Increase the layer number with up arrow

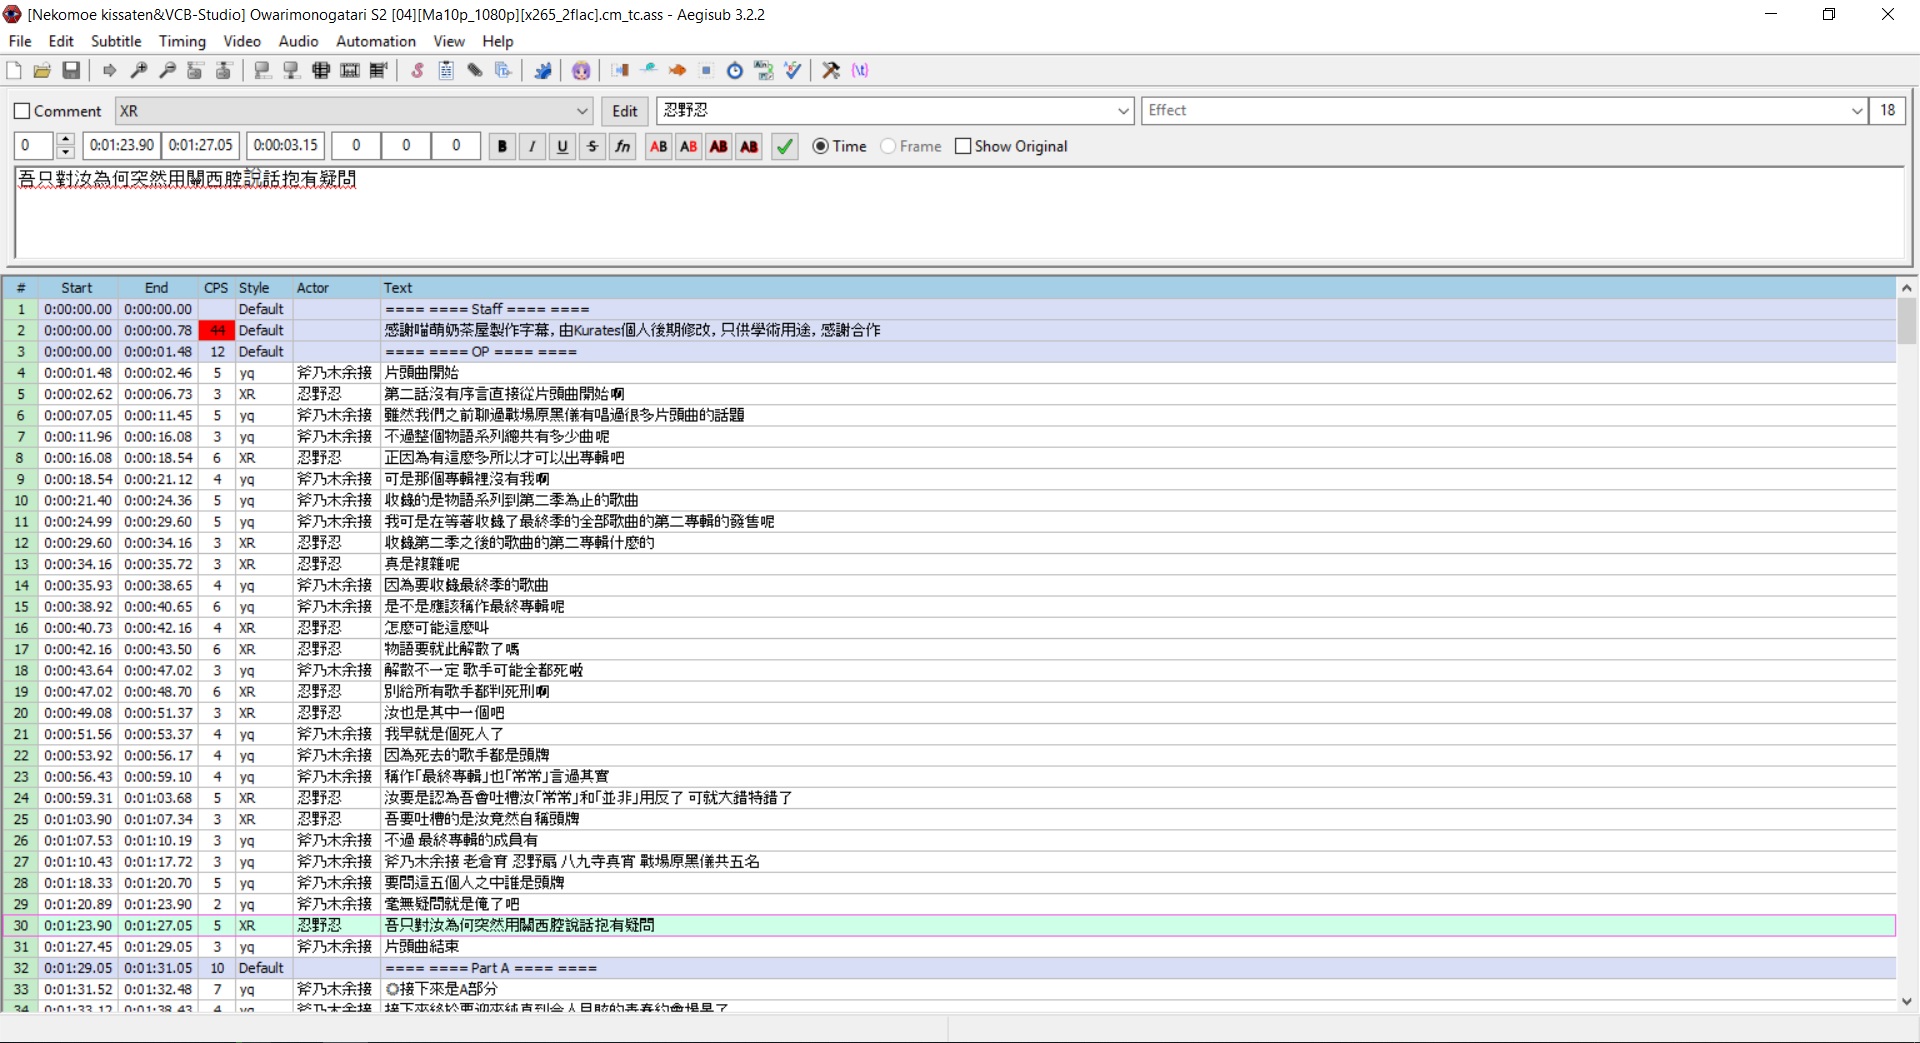[65, 140]
